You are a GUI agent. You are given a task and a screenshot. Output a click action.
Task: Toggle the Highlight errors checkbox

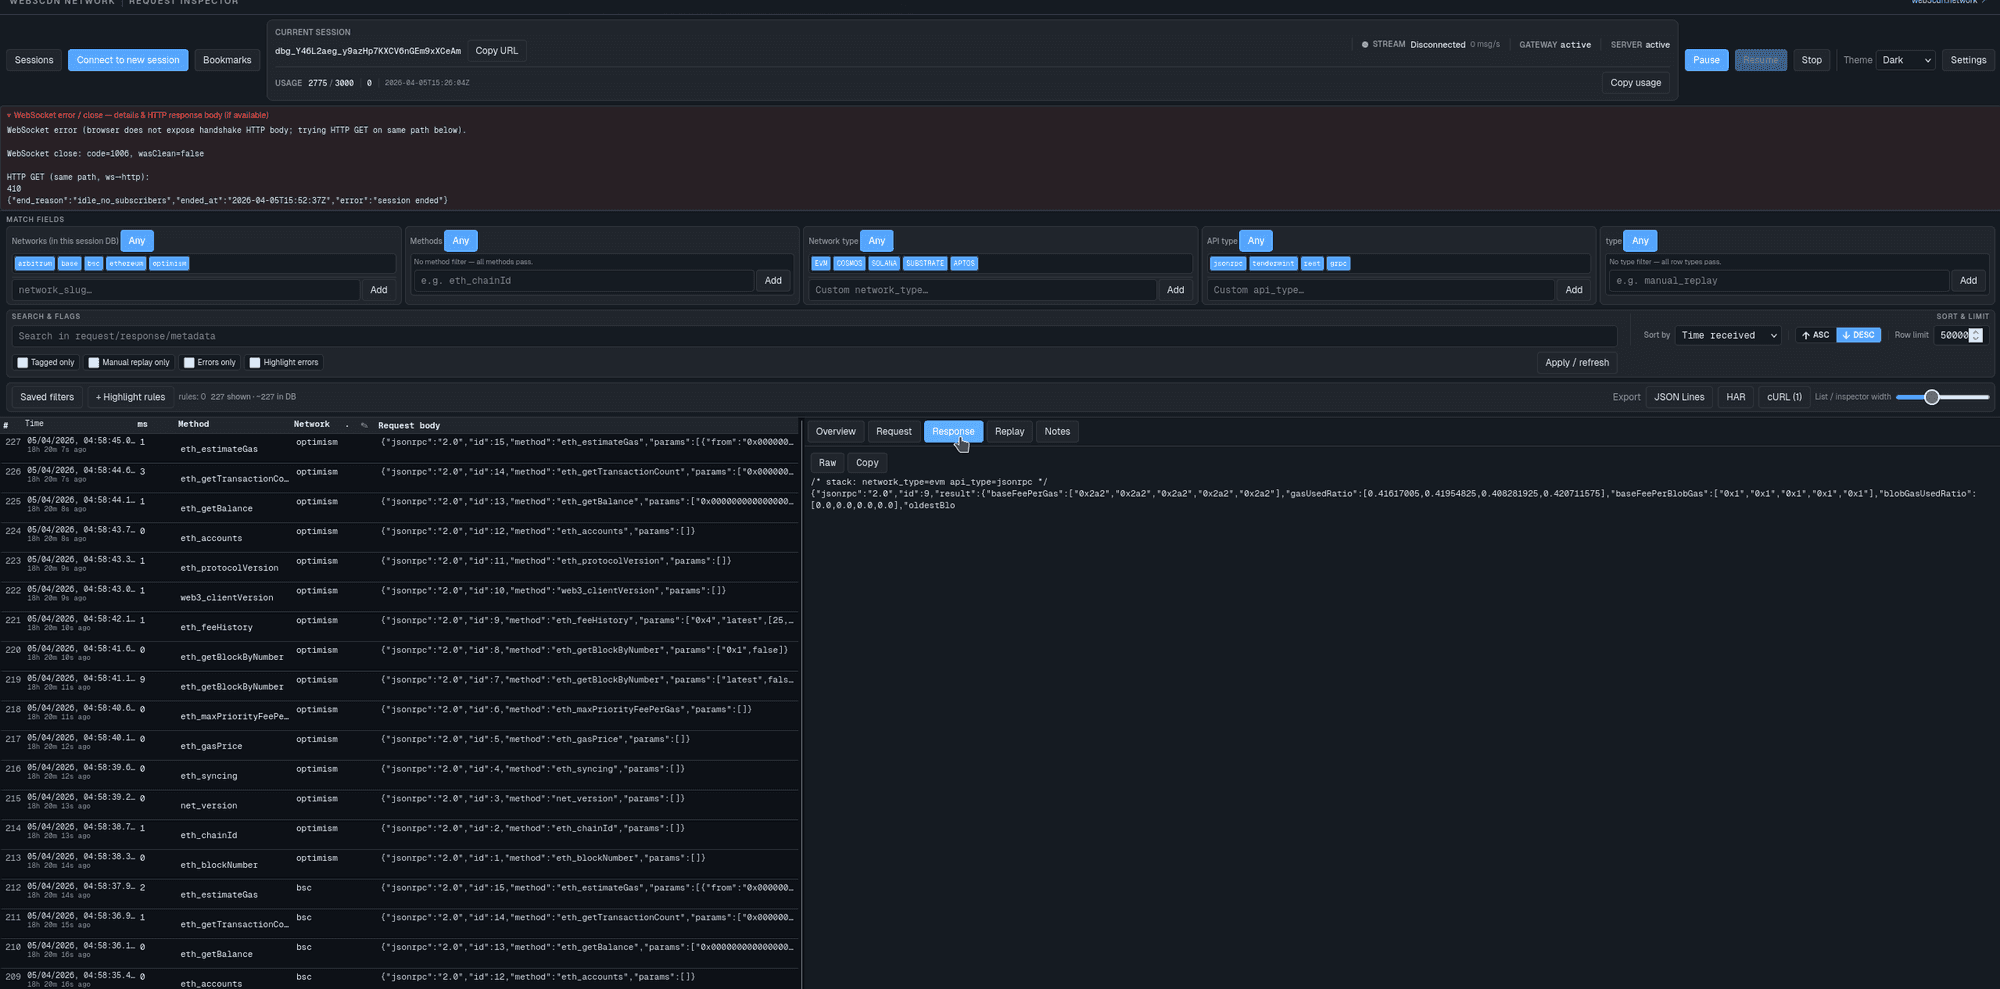pyautogui.click(x=255, y=363)
